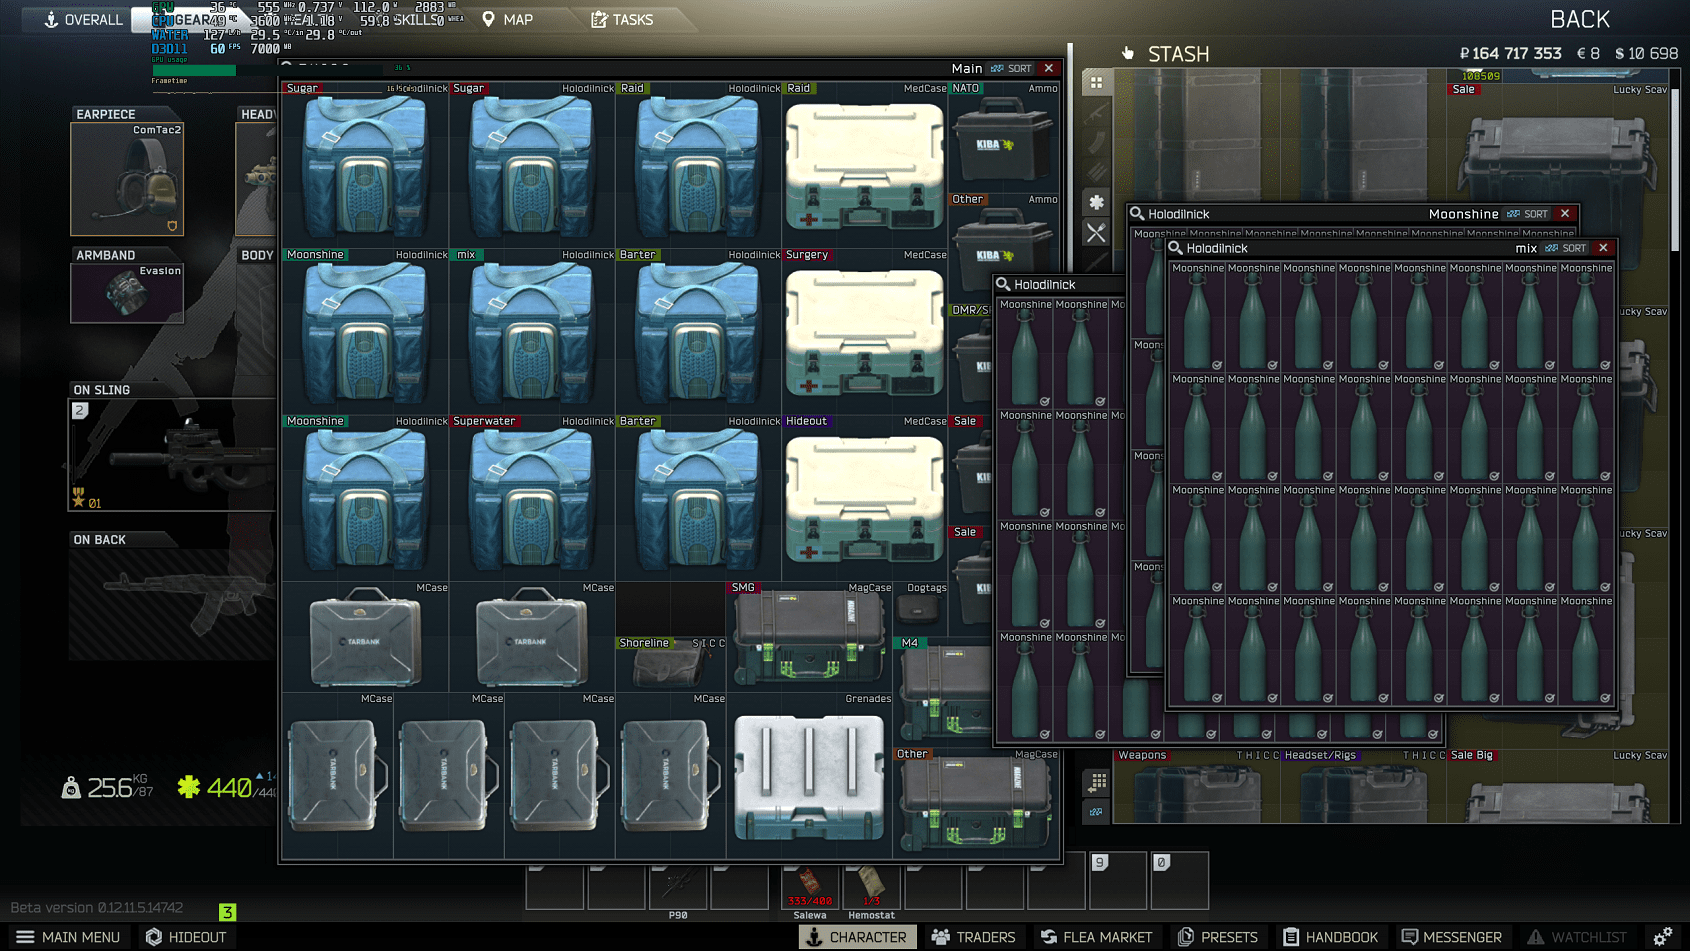
Task: Click search icon of the untitled Holodilnick window
Action: tap(1003, 284)
